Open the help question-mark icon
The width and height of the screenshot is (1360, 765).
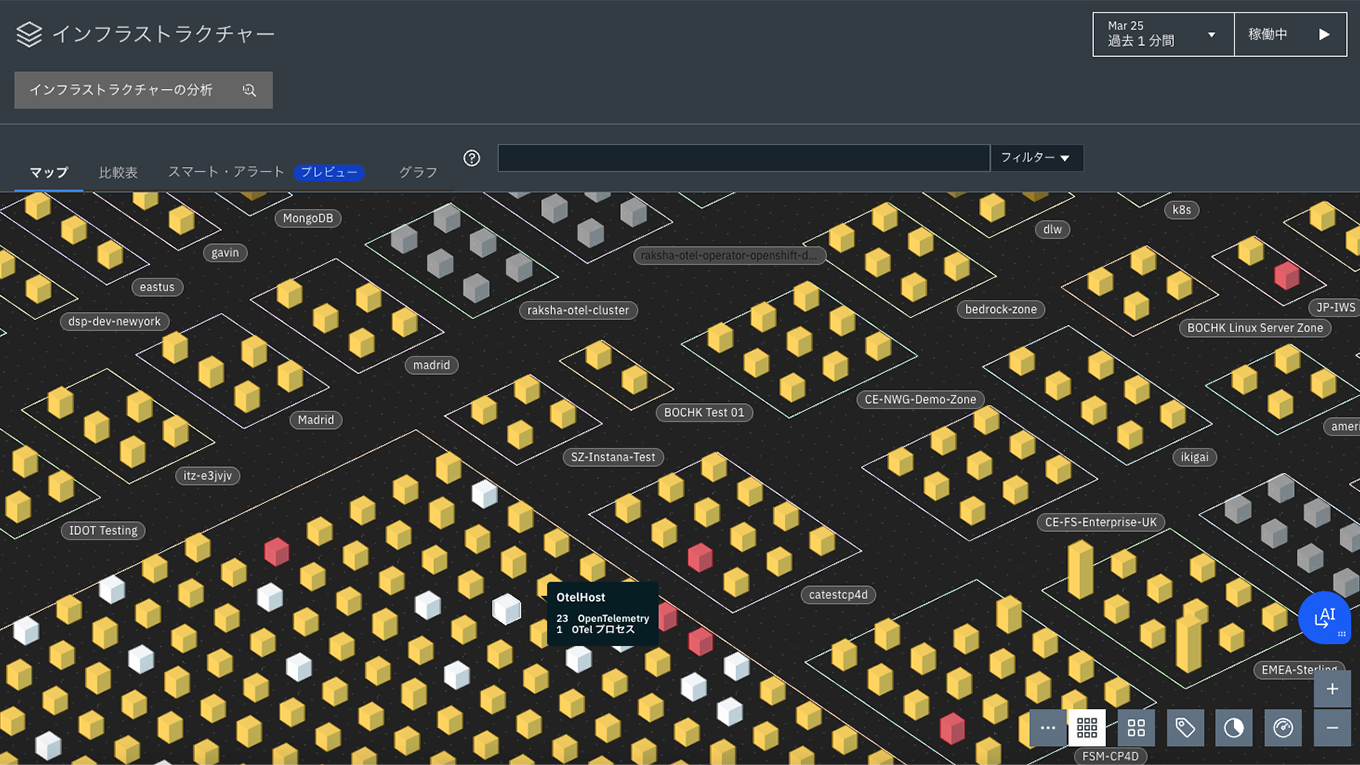(x=472, y=158)
